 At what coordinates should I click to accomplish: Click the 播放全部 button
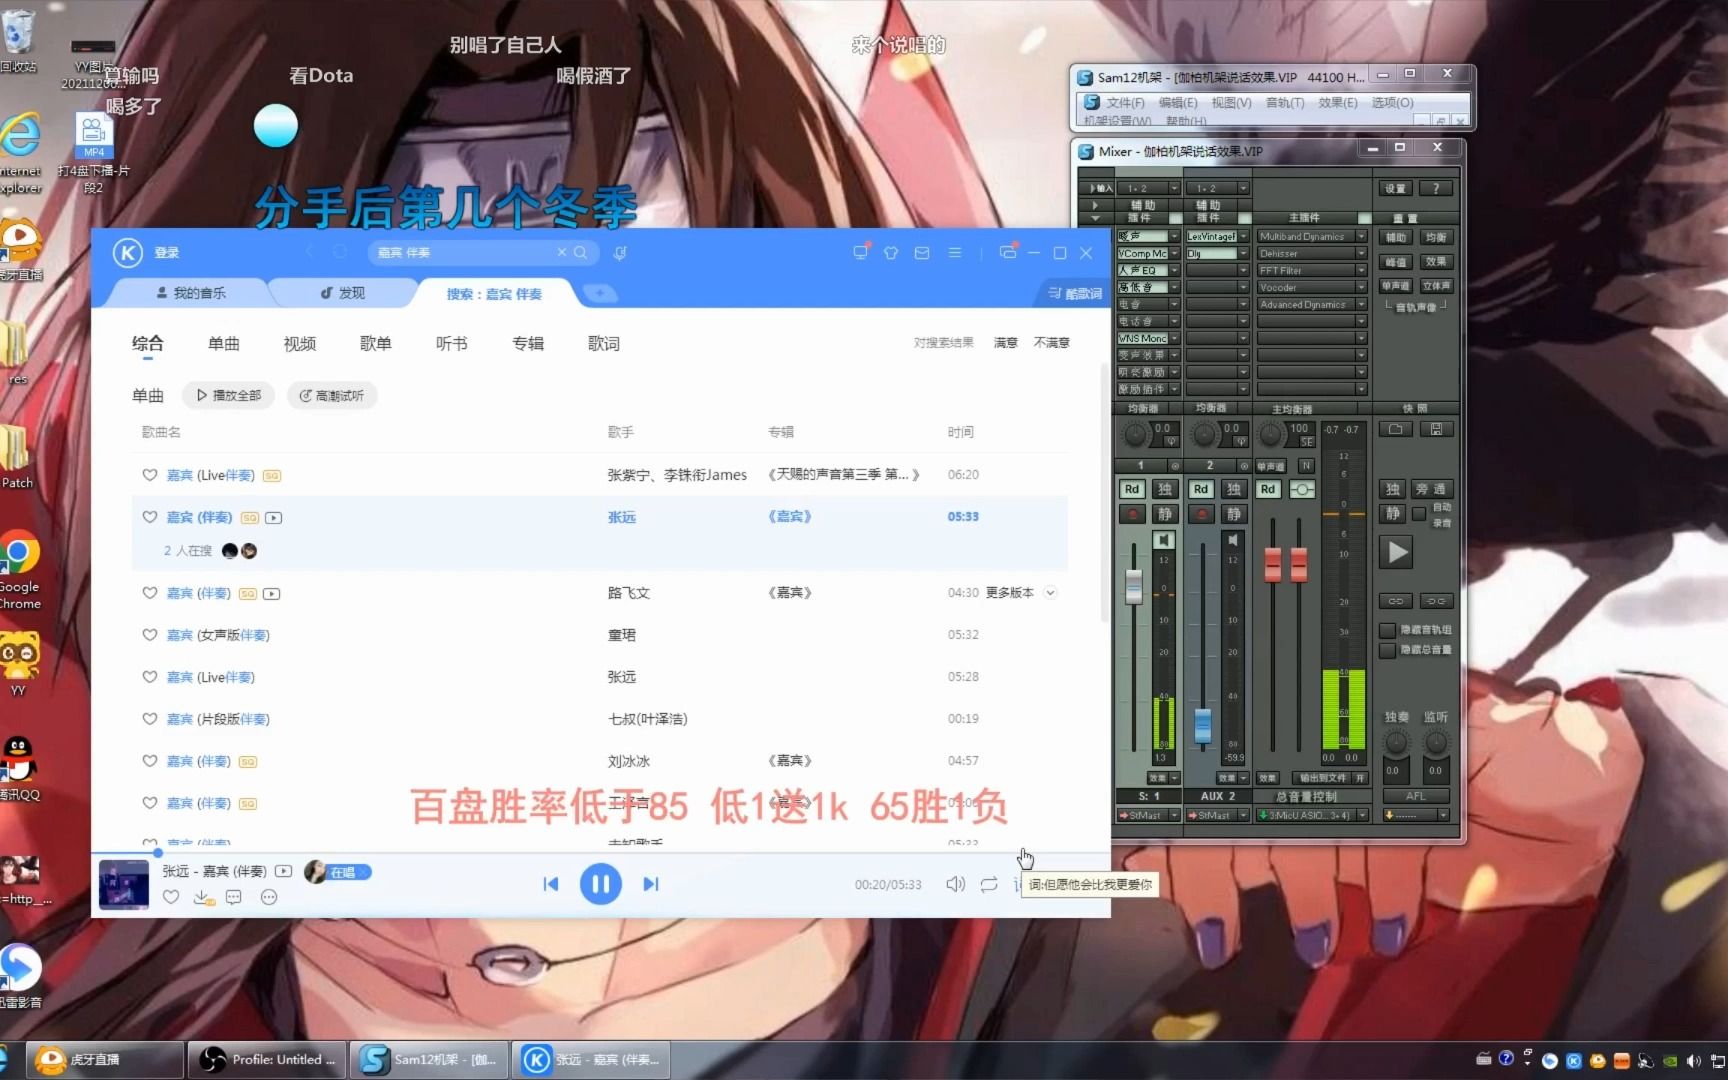tap(229, 395)
